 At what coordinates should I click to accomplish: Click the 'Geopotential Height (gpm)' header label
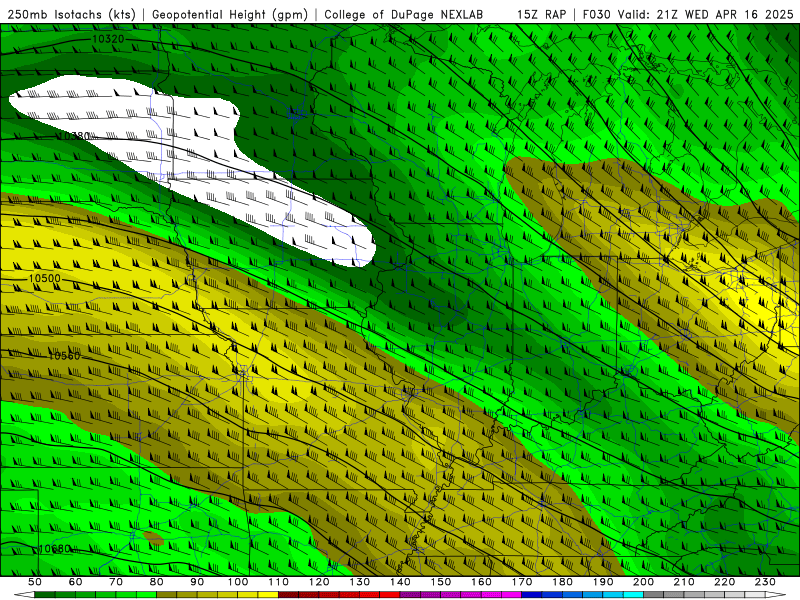tap(230, 15)
